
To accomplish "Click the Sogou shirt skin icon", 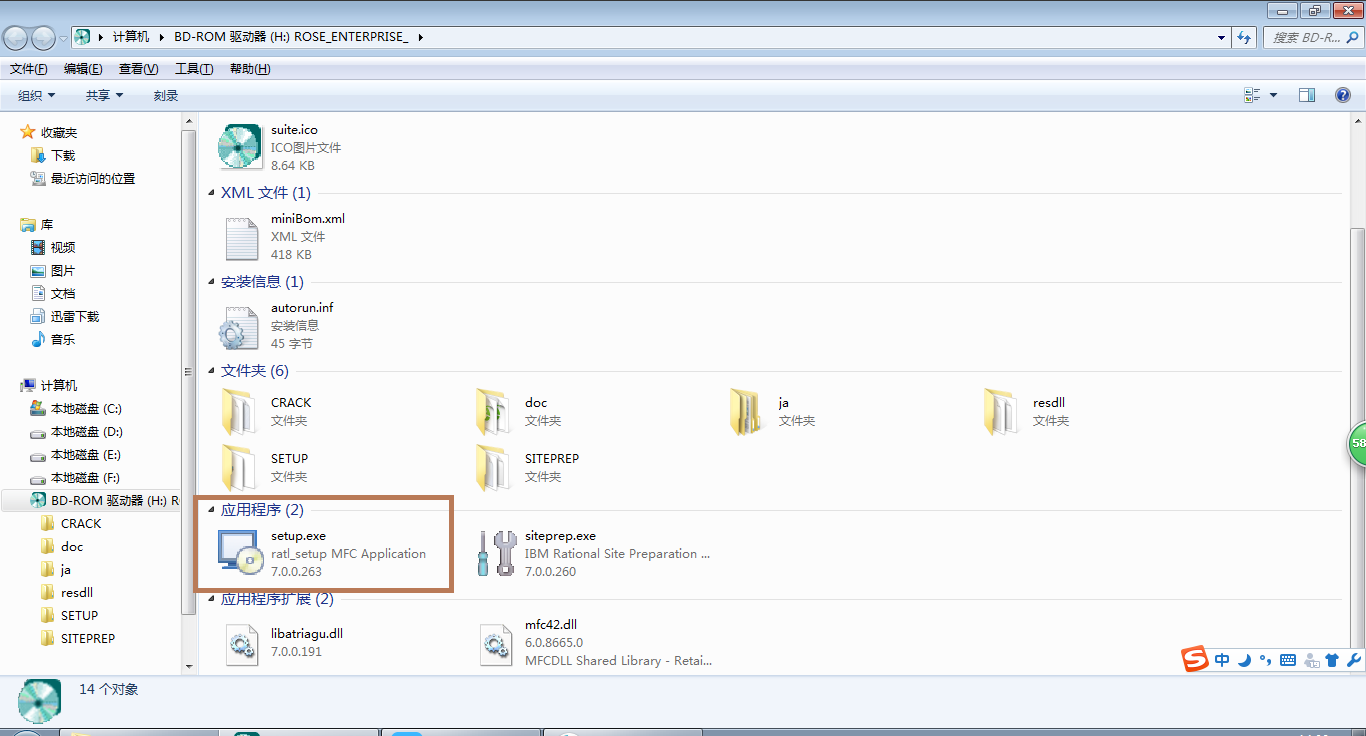I will coord(1332,660).
